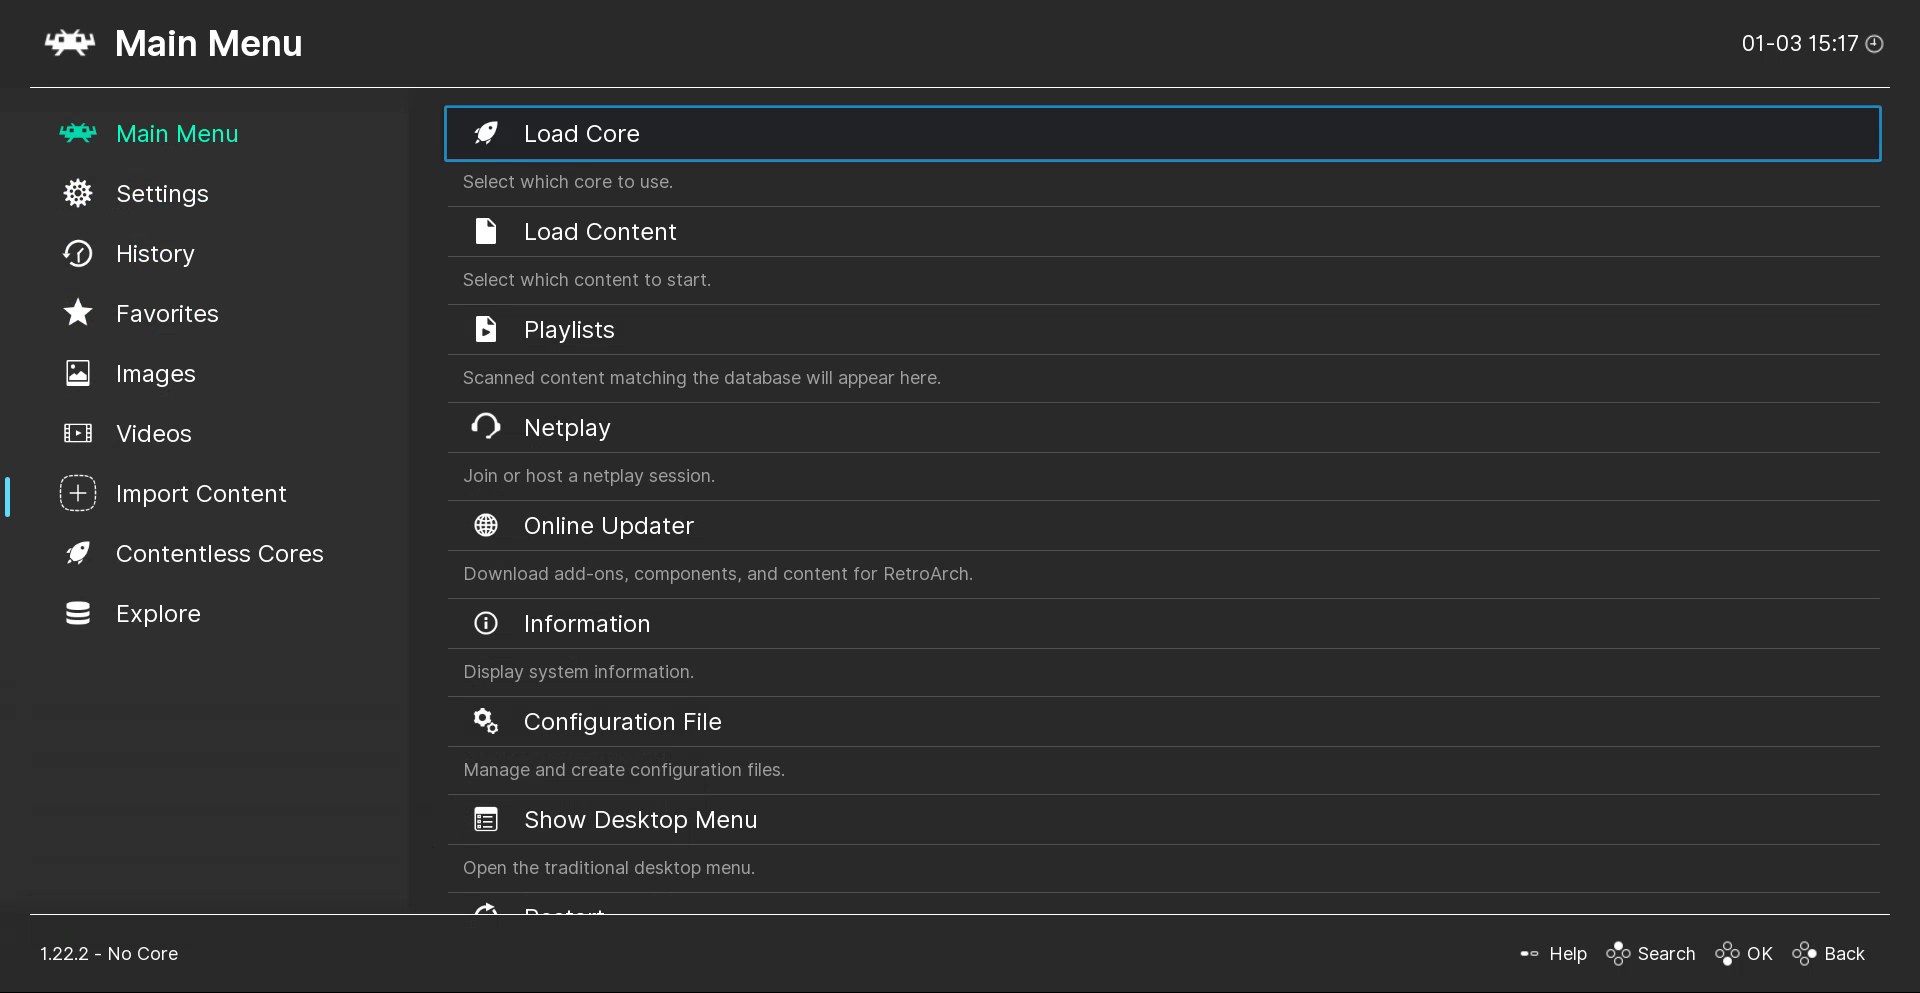Image resolution: width=1920 pixels, height=993 pixels.
Task: Click the headset icon for Netplay
Action: (x=486, y=427)
